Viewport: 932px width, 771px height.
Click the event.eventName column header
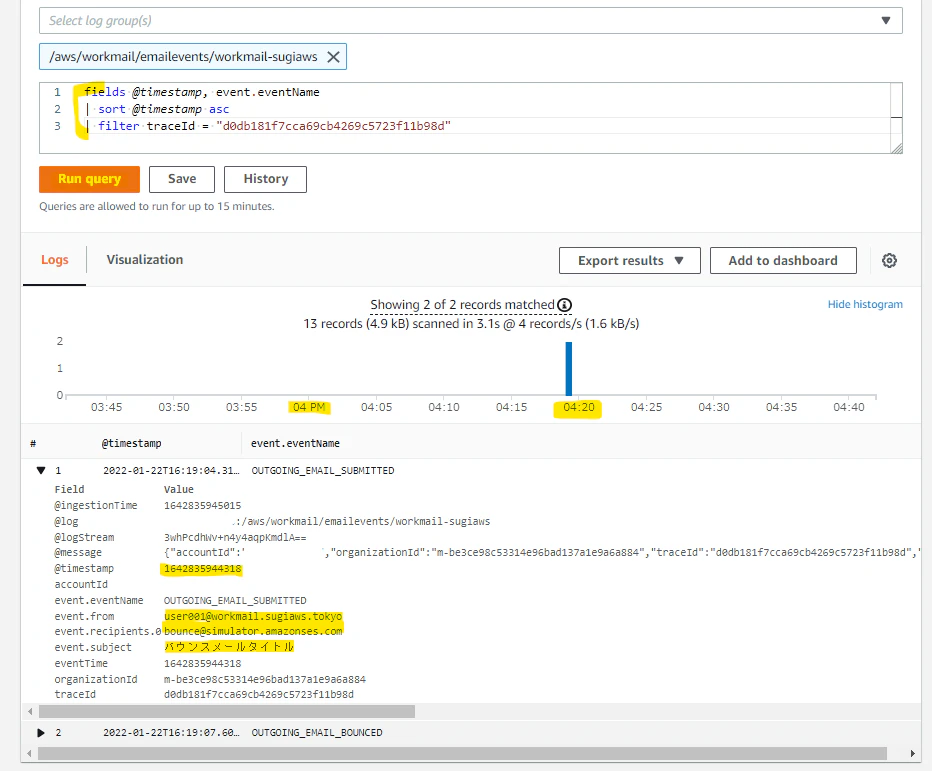(x=295, y=443)
